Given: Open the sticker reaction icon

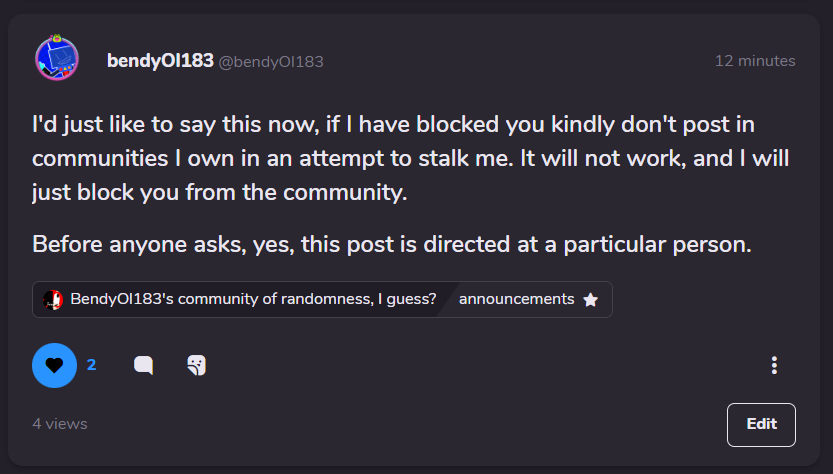Looking at the screenshot, I should click(197, 365).
